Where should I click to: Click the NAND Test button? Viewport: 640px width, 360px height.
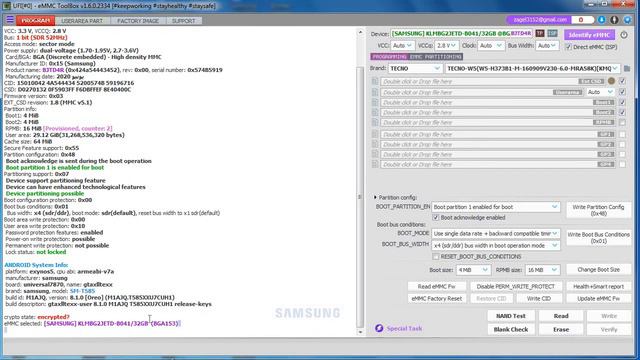pos(511,316)
